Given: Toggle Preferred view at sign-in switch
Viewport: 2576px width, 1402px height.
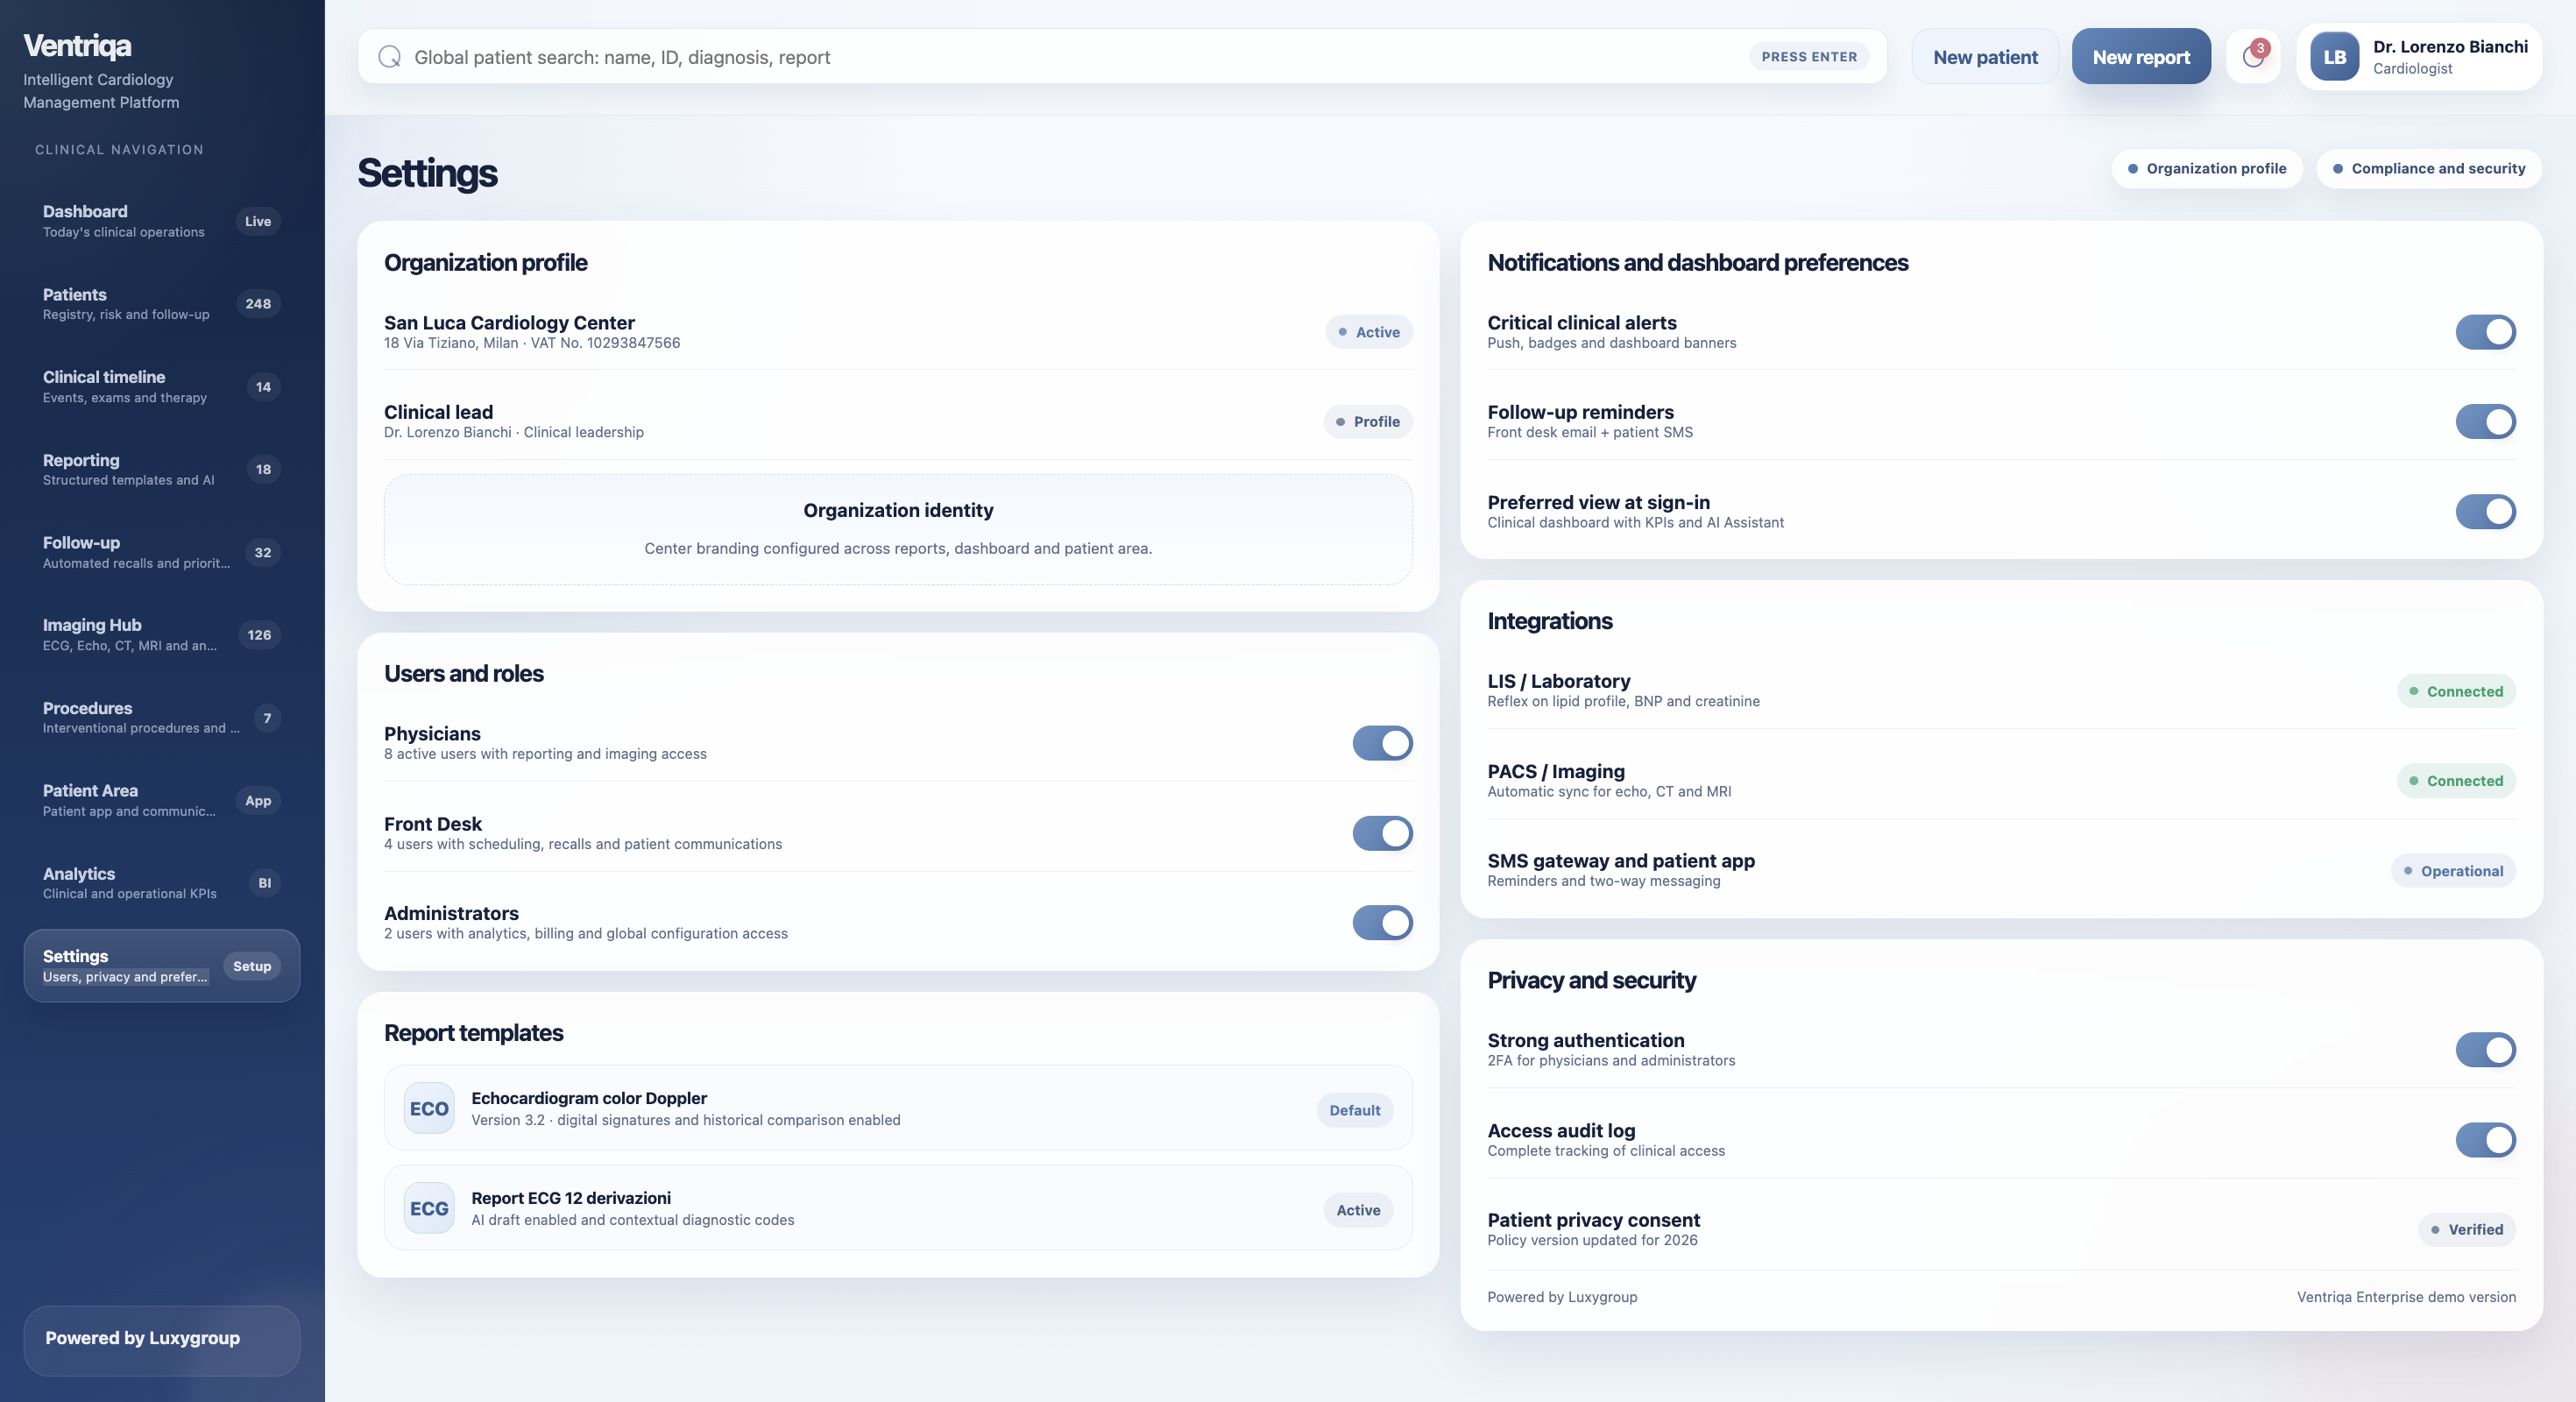Looking at the screenshot, I should coord(2485,512).
